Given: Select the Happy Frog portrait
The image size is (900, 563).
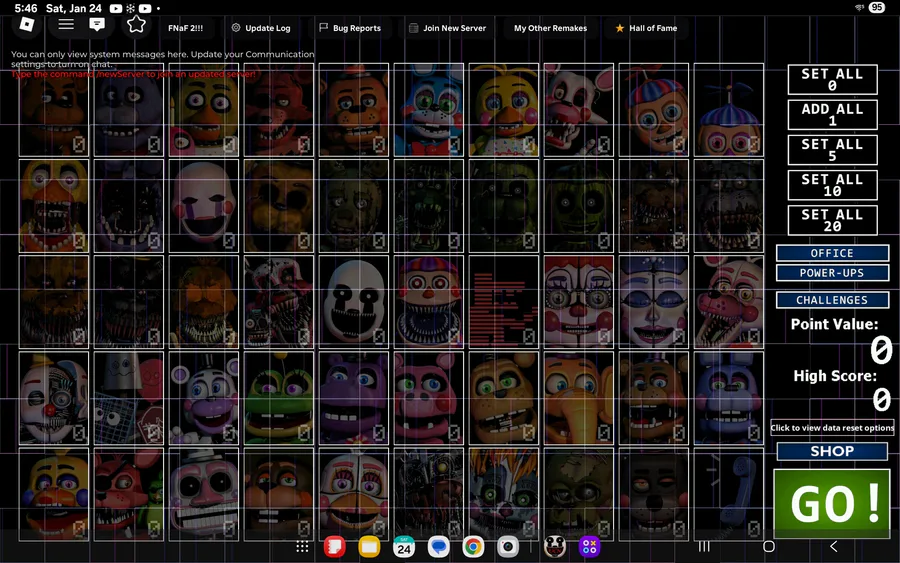Looking at the screenshot, I should pyautogui.click(x=279, y=398).
